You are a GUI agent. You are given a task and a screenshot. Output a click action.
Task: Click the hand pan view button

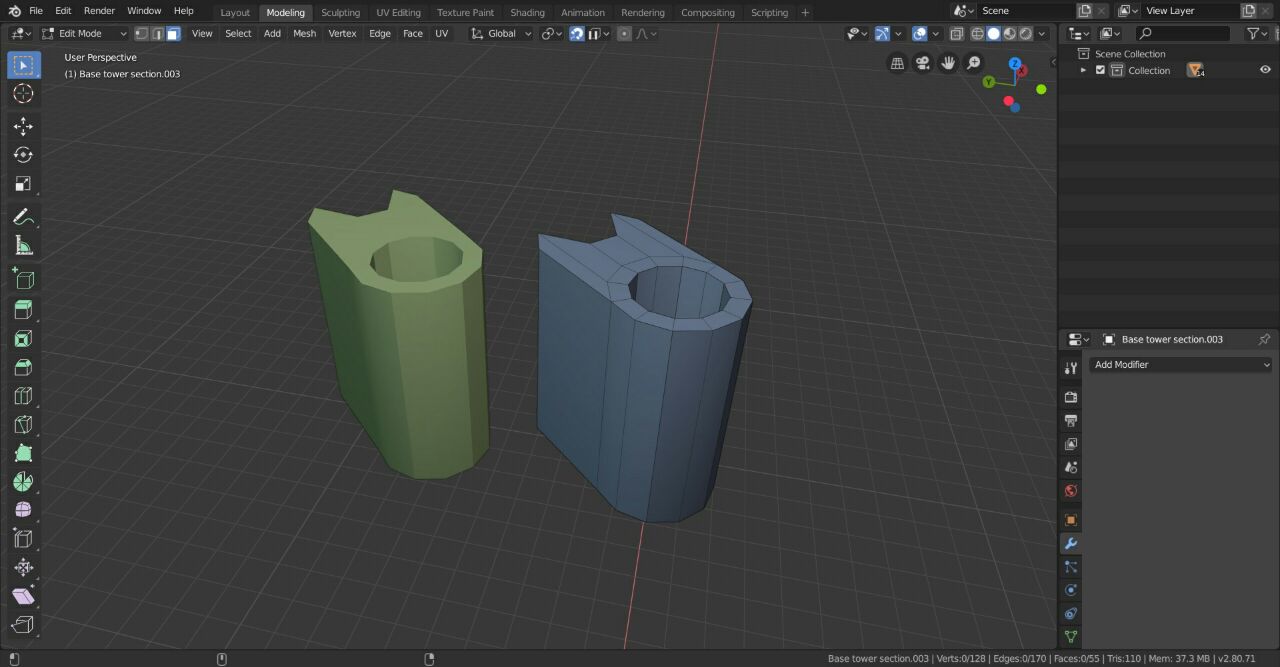(x=948, y=63)
